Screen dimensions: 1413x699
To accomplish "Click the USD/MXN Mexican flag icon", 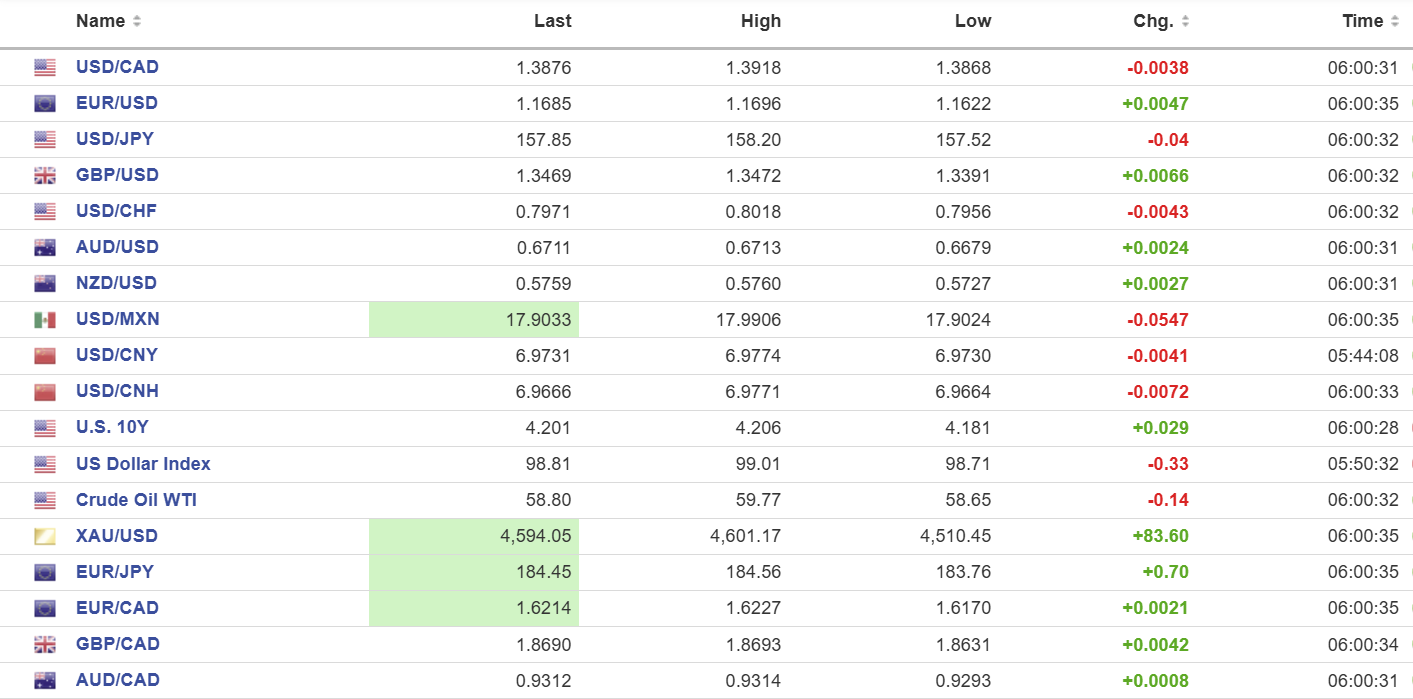I will coord(45,320).
